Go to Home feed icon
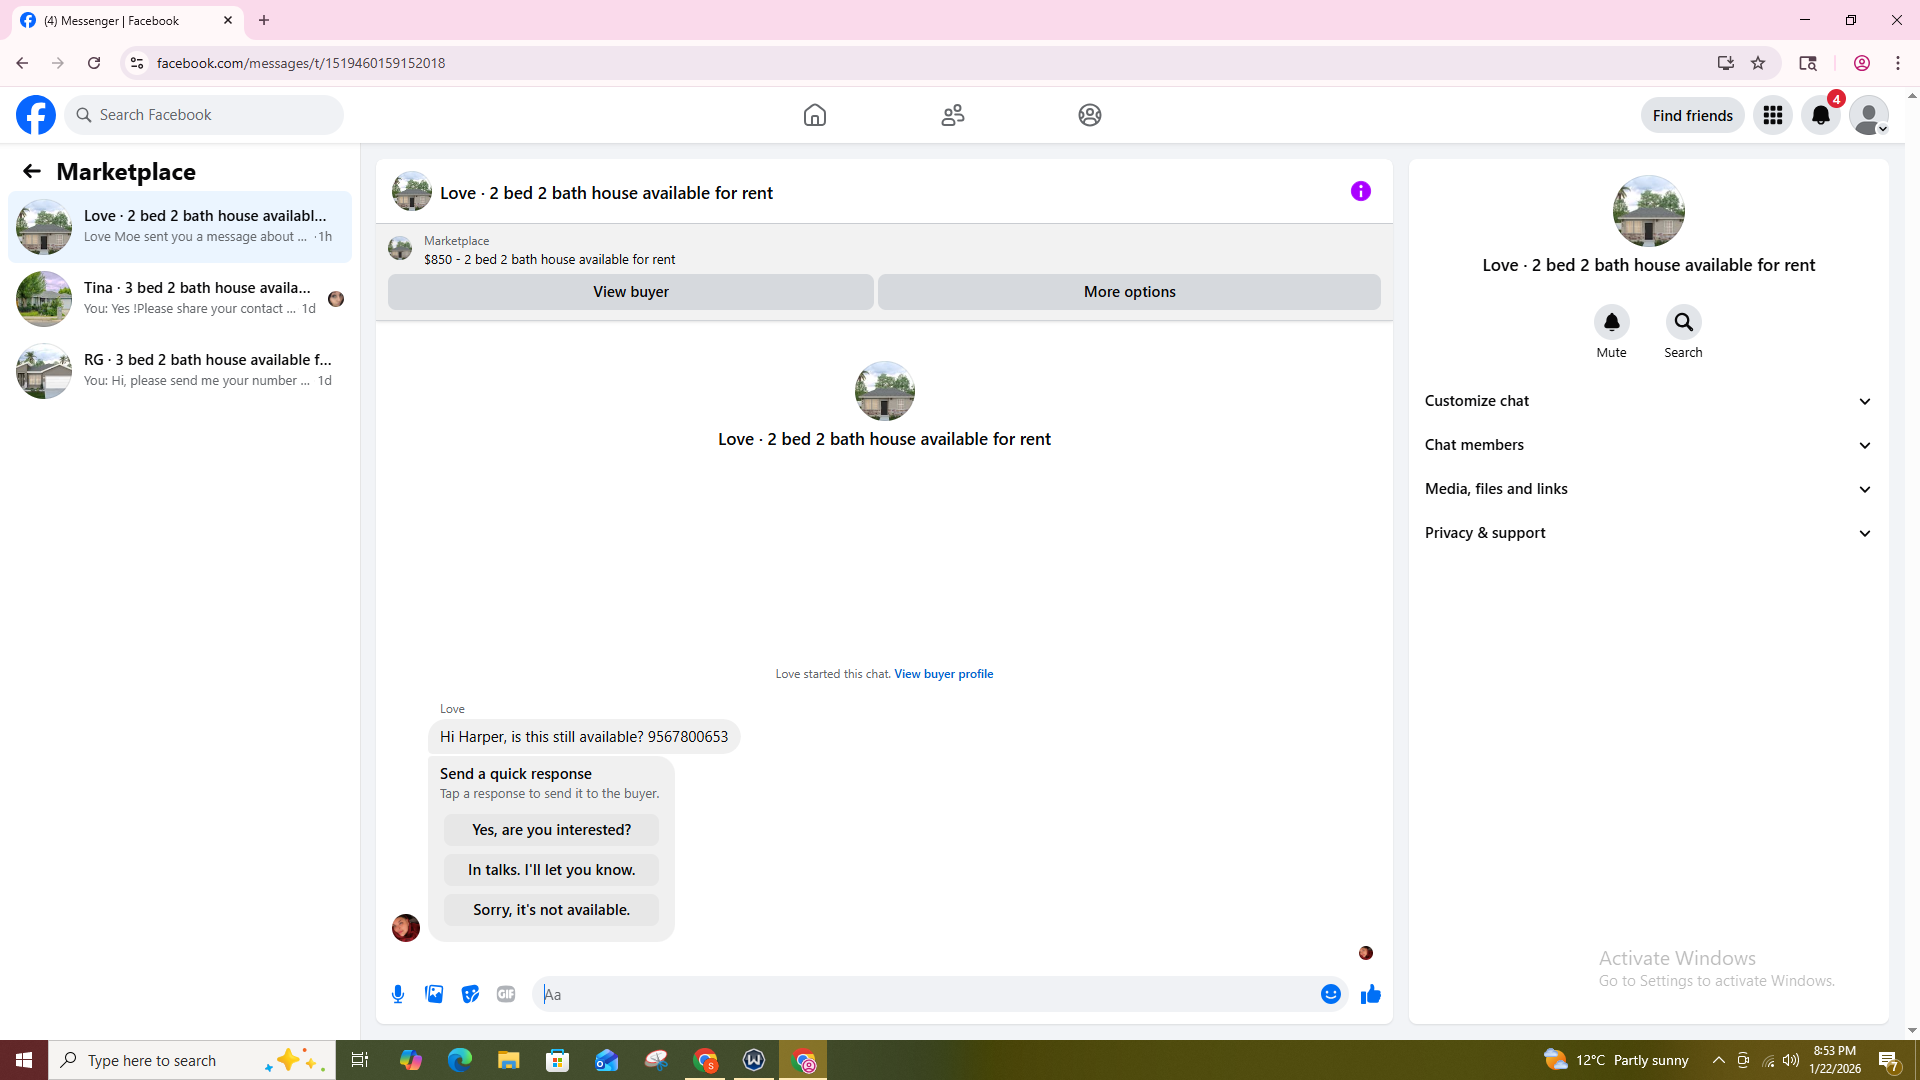1920x1080 pixels. click(815, 115)
